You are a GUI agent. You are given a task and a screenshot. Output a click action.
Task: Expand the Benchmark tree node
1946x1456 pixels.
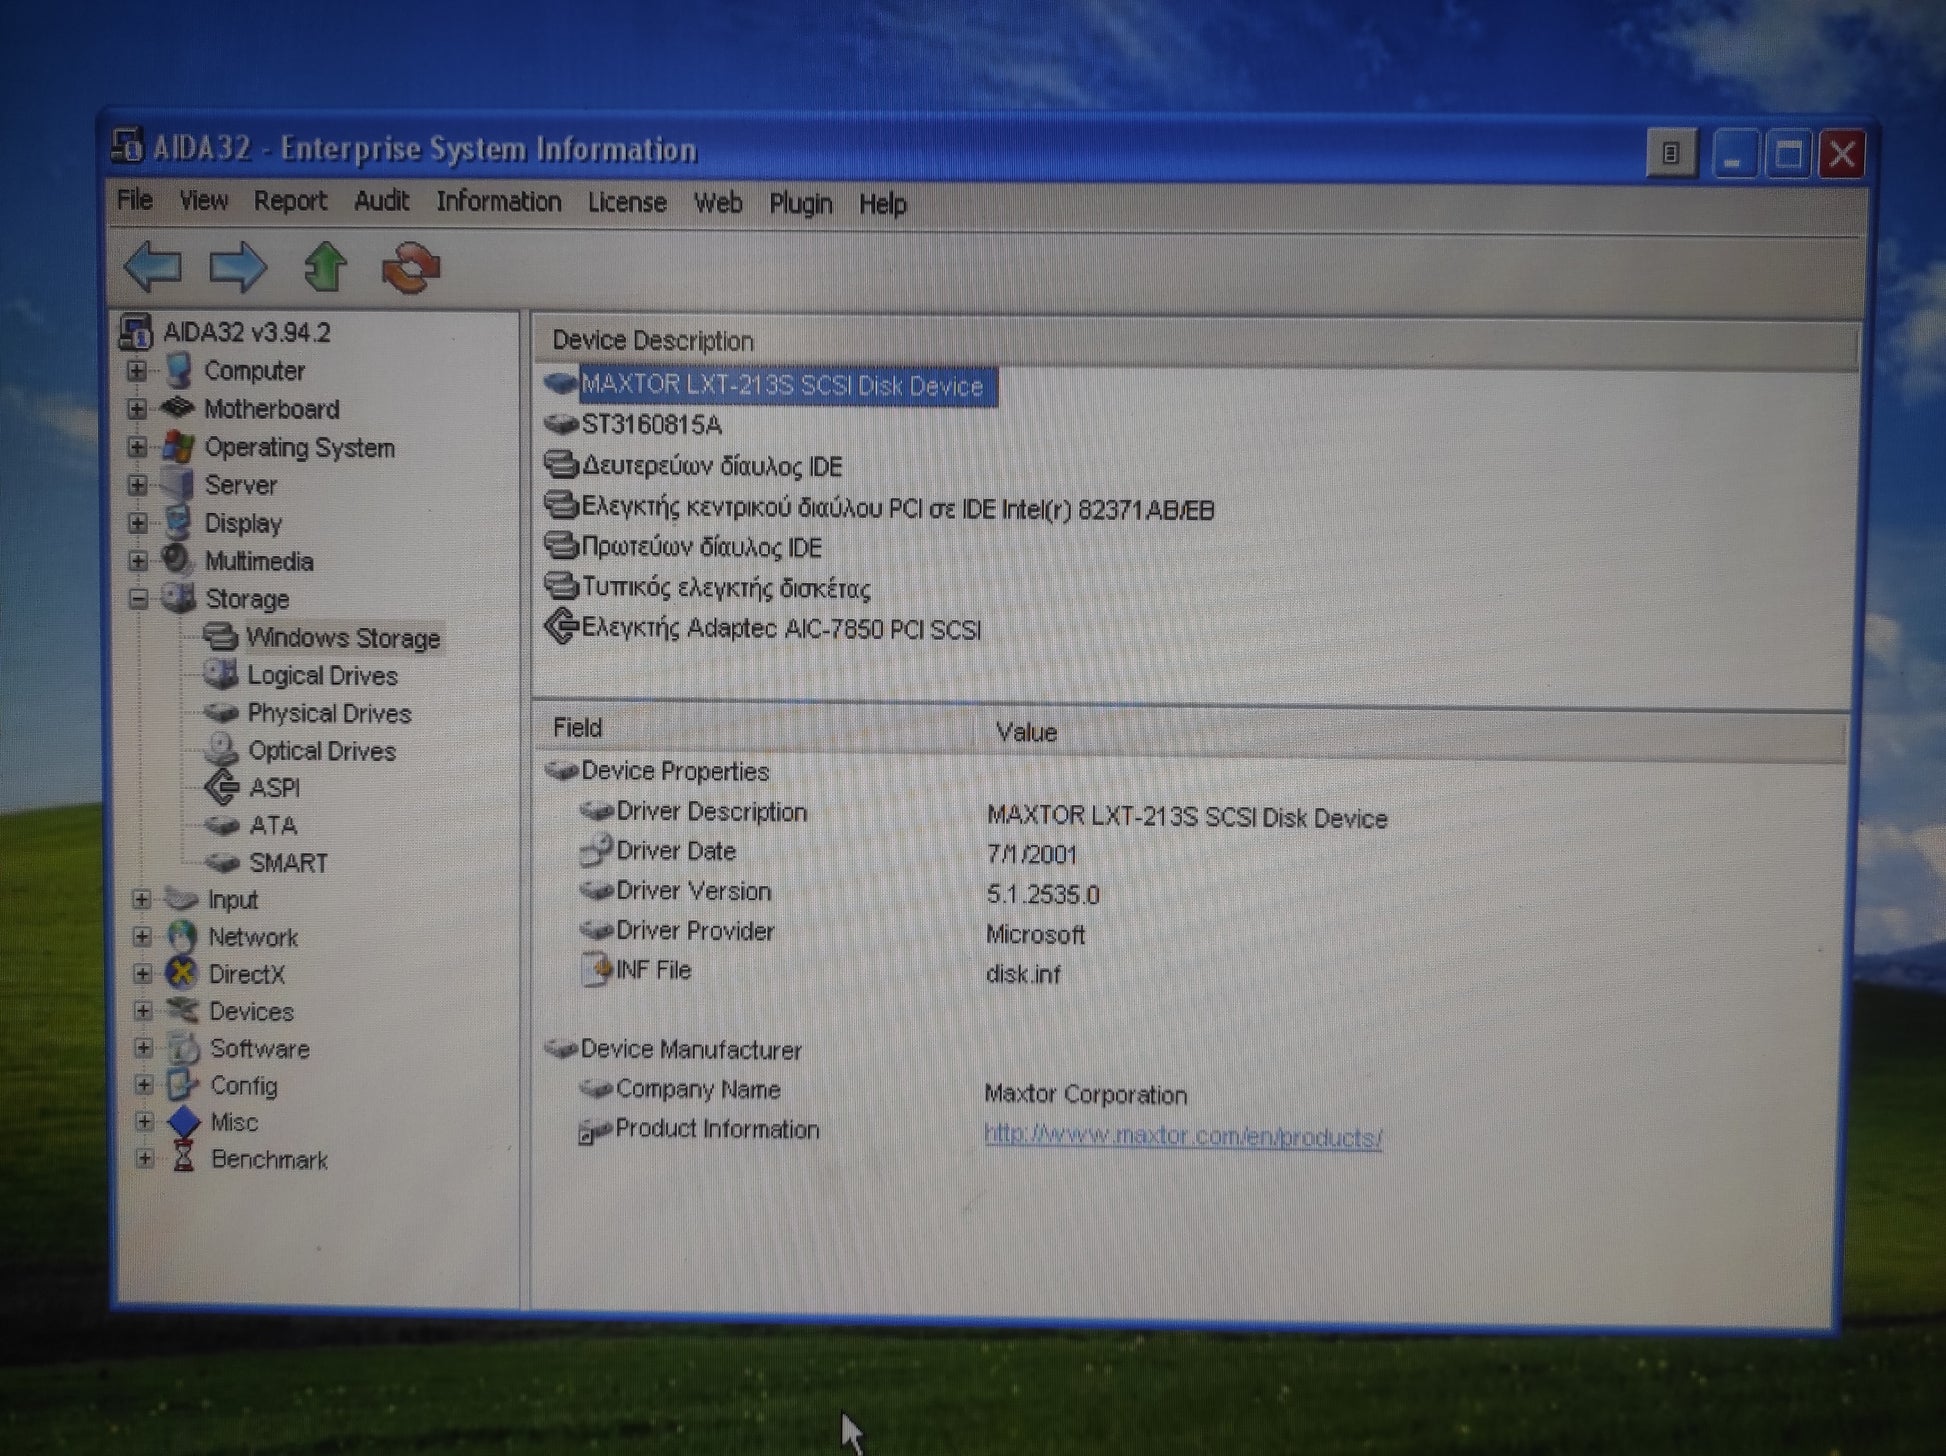pos(144,1159)
